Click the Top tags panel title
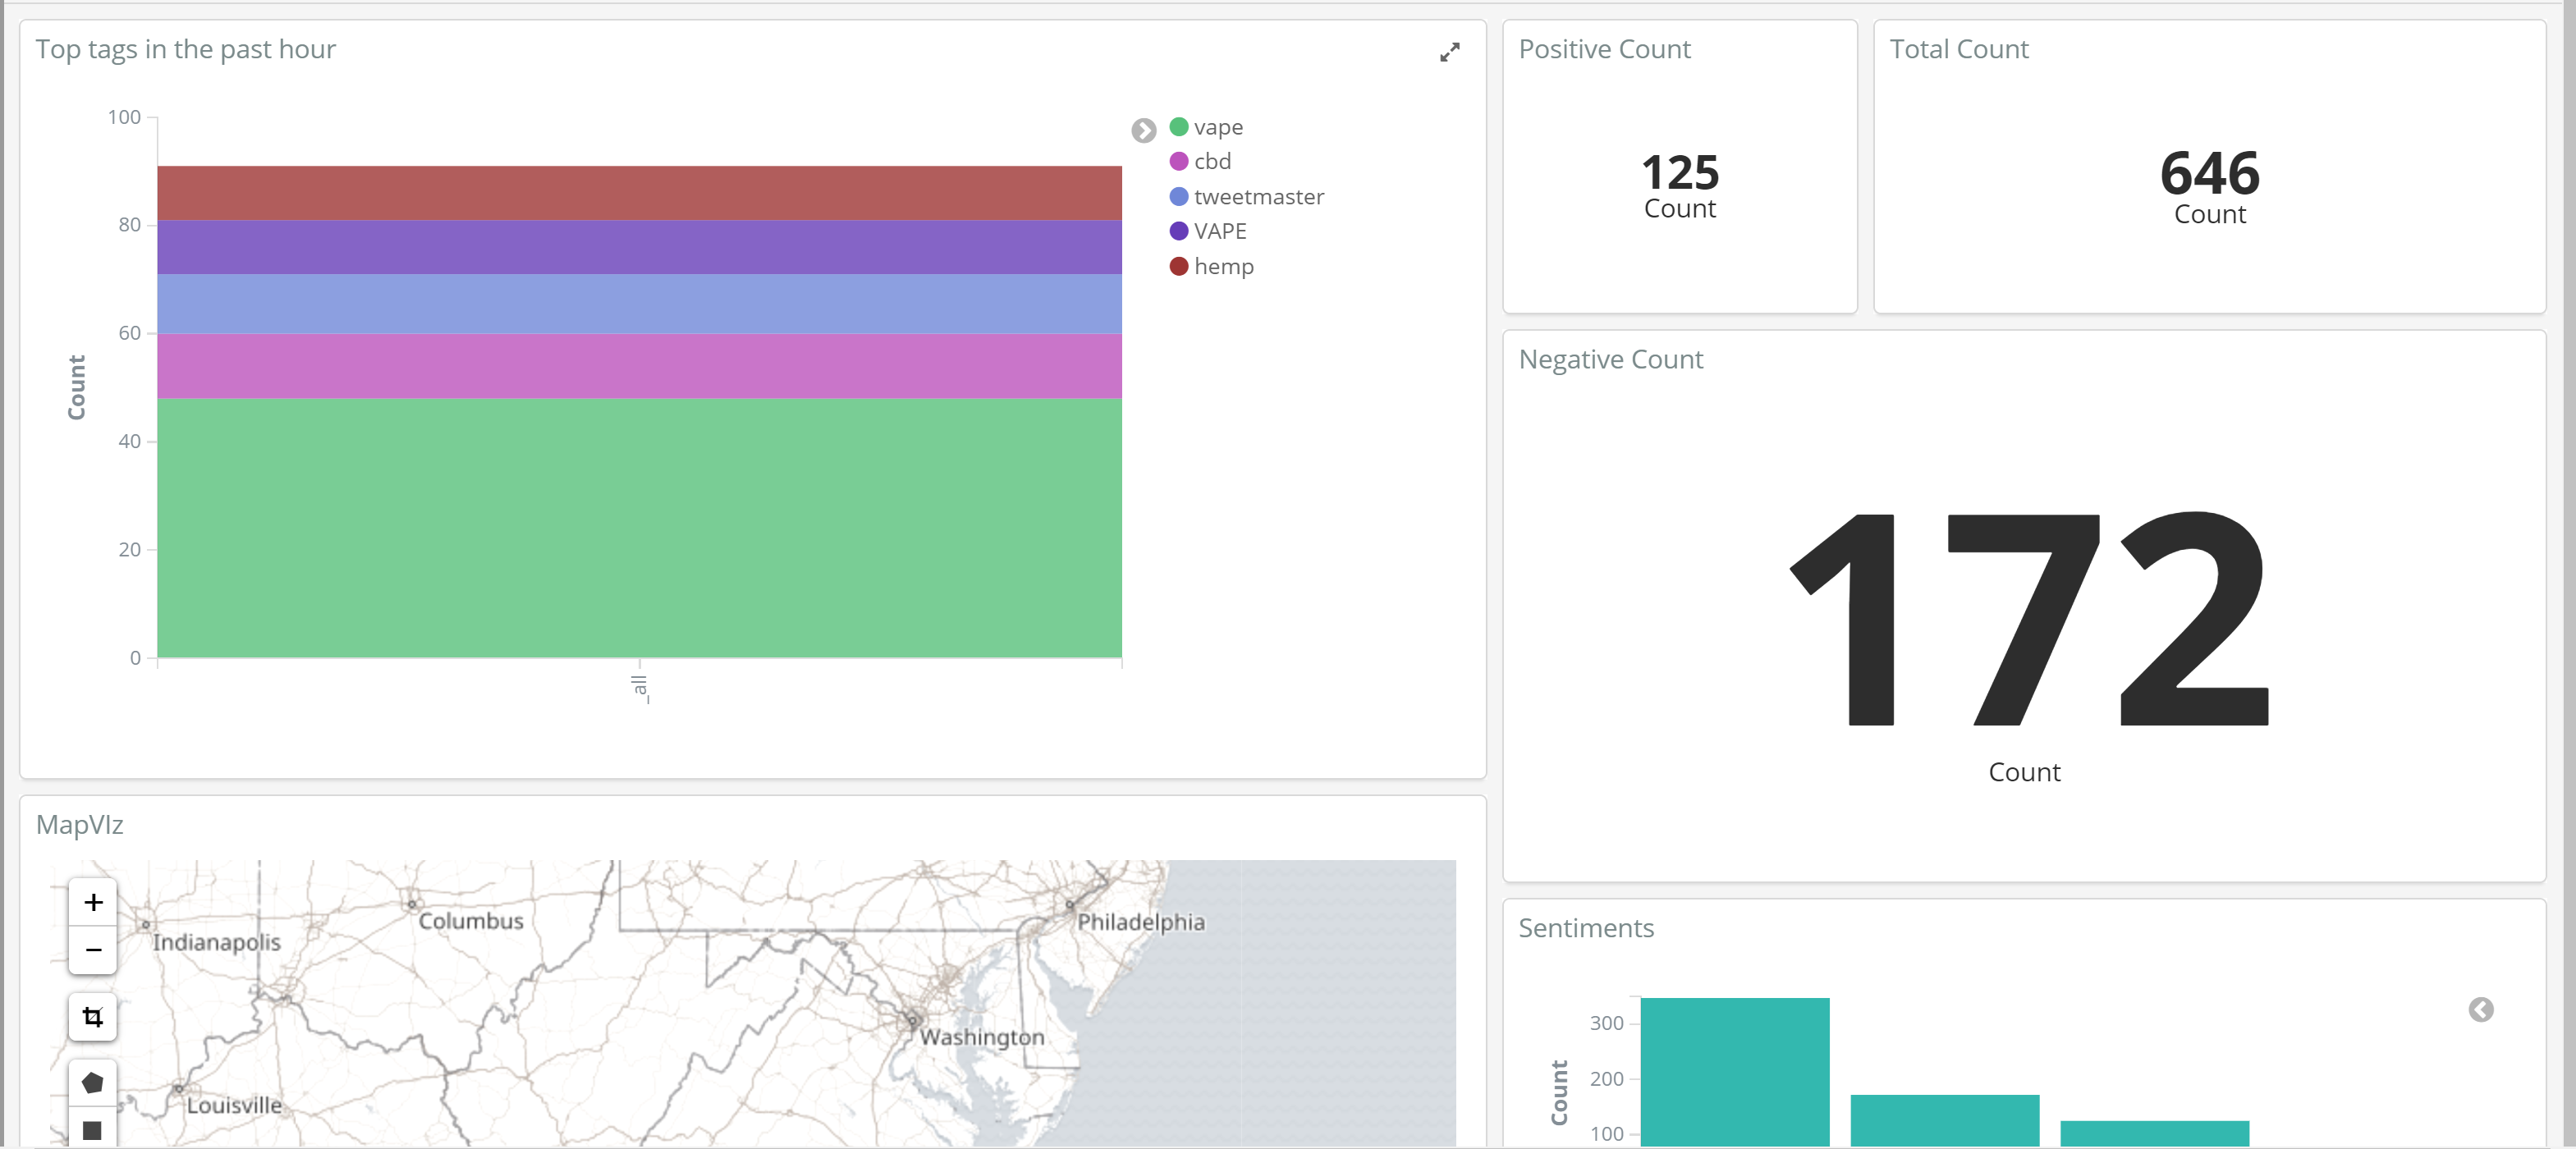2576x1149 pixels. tap(186, 49)
